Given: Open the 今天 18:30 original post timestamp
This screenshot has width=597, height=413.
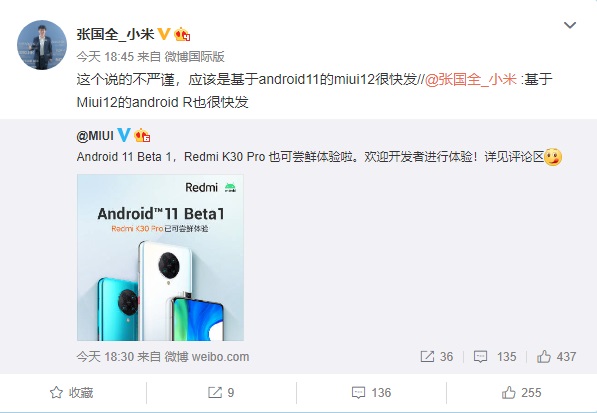Looking at the screenshot, I should pos(105,357).
